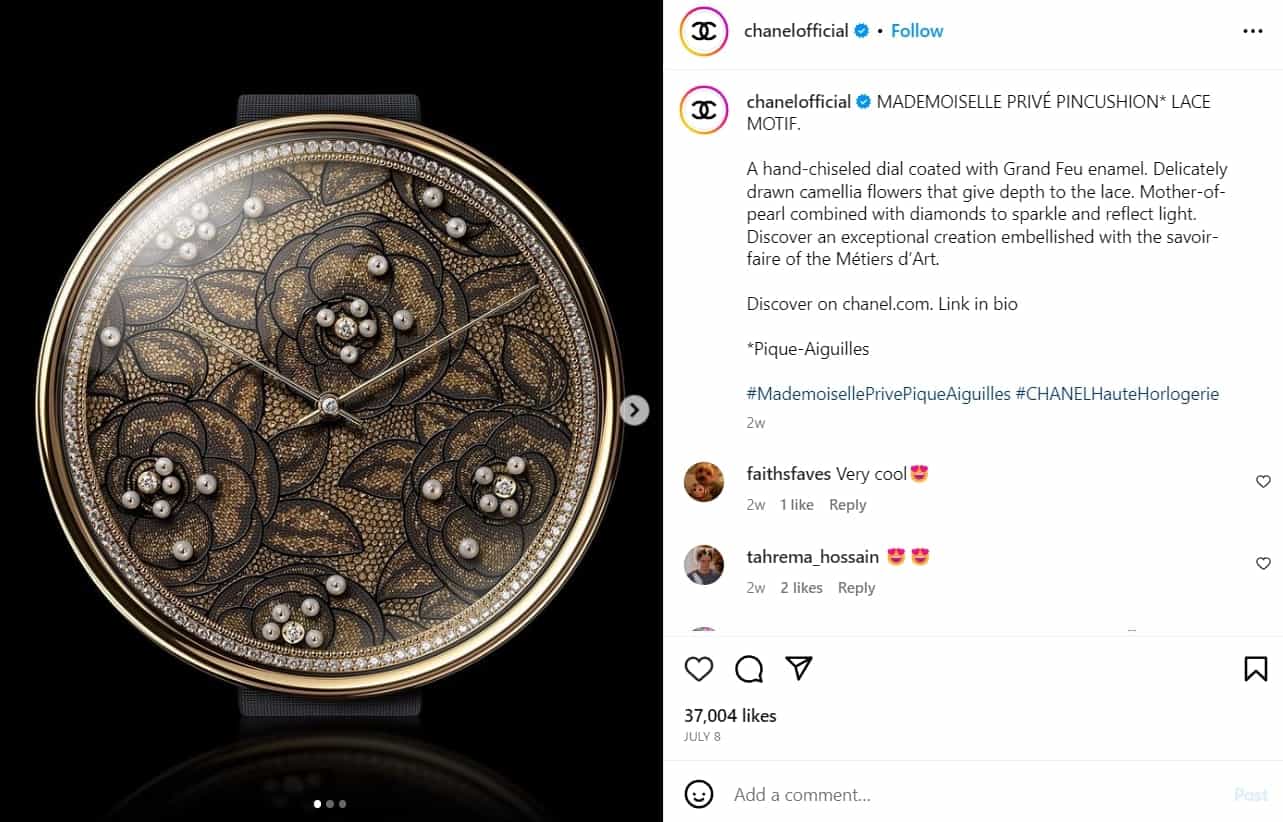Follow the chanelofficial account
The image size is (1283, 822).
[917, 31]
